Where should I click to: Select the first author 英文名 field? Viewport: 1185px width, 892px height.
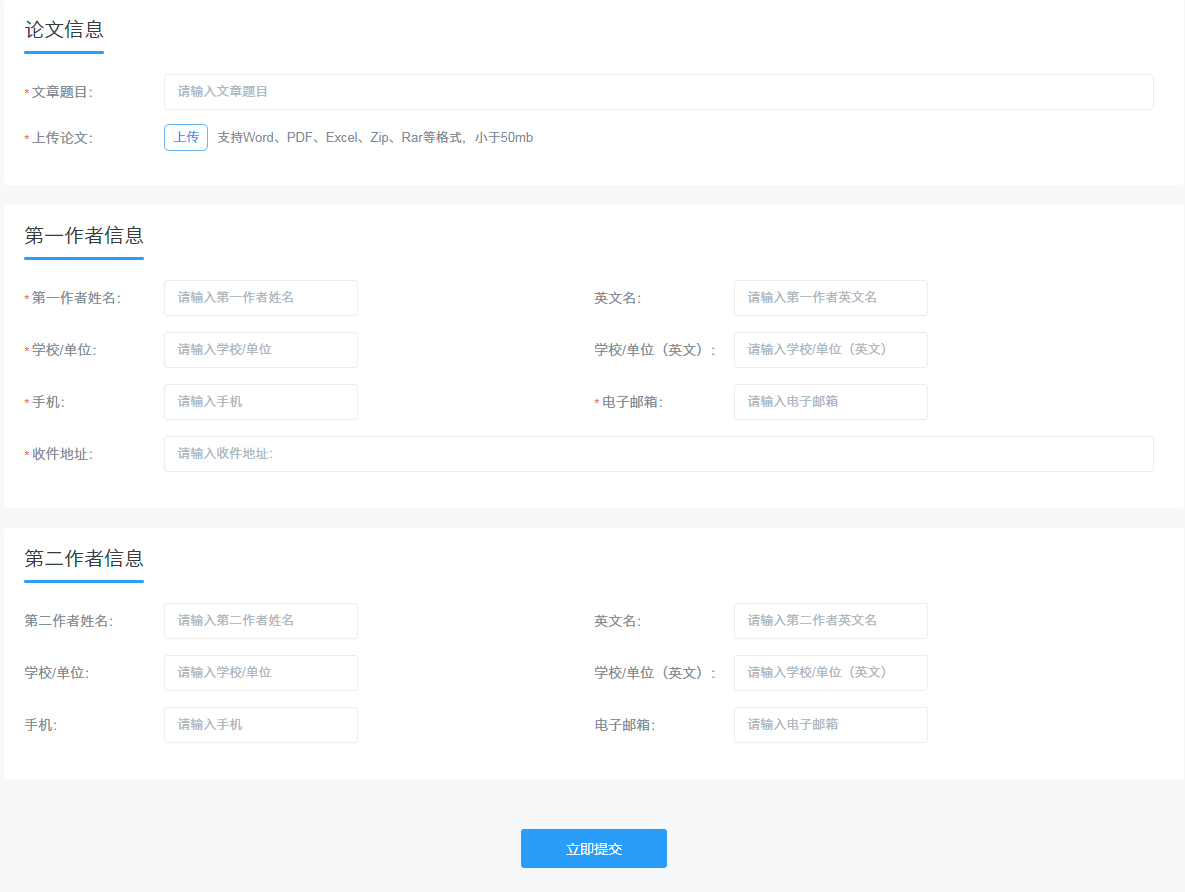(831, 298)
